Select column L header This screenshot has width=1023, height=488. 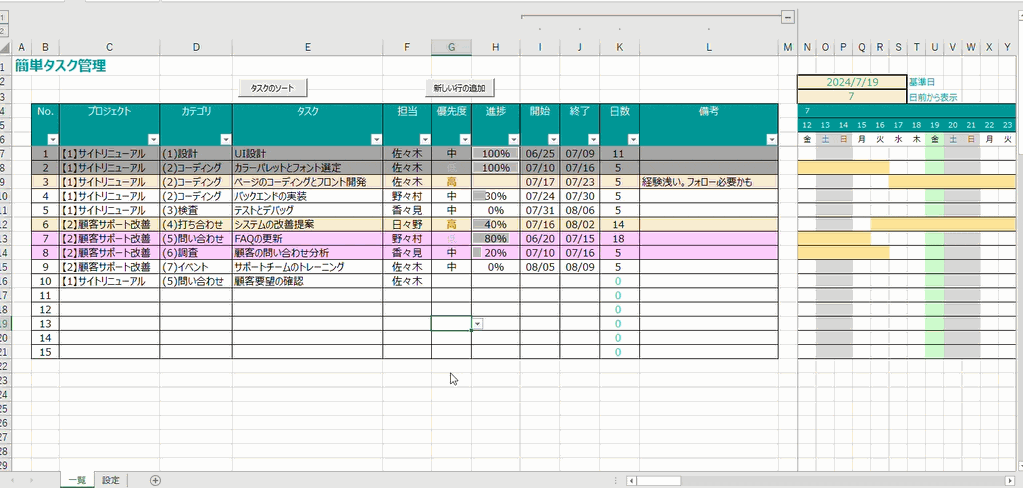coord(709,47)
